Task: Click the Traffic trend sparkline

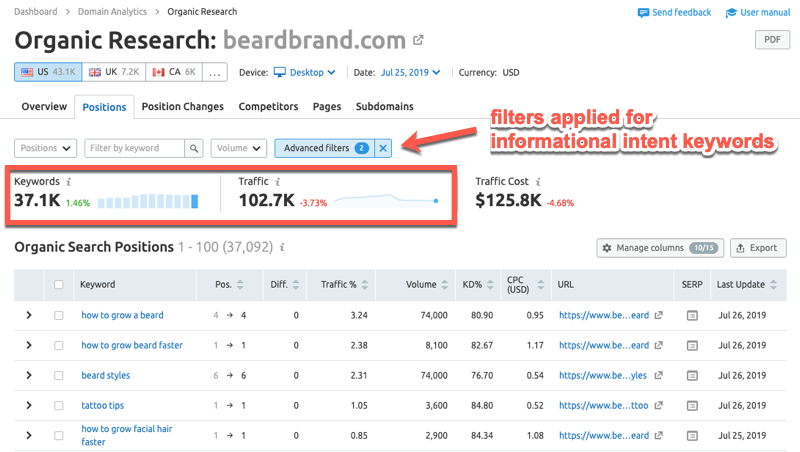Action: click(x=386, y=200)
